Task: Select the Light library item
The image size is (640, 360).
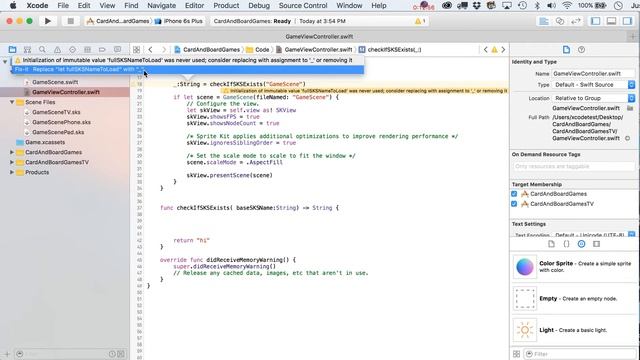Action: point(573,330)
